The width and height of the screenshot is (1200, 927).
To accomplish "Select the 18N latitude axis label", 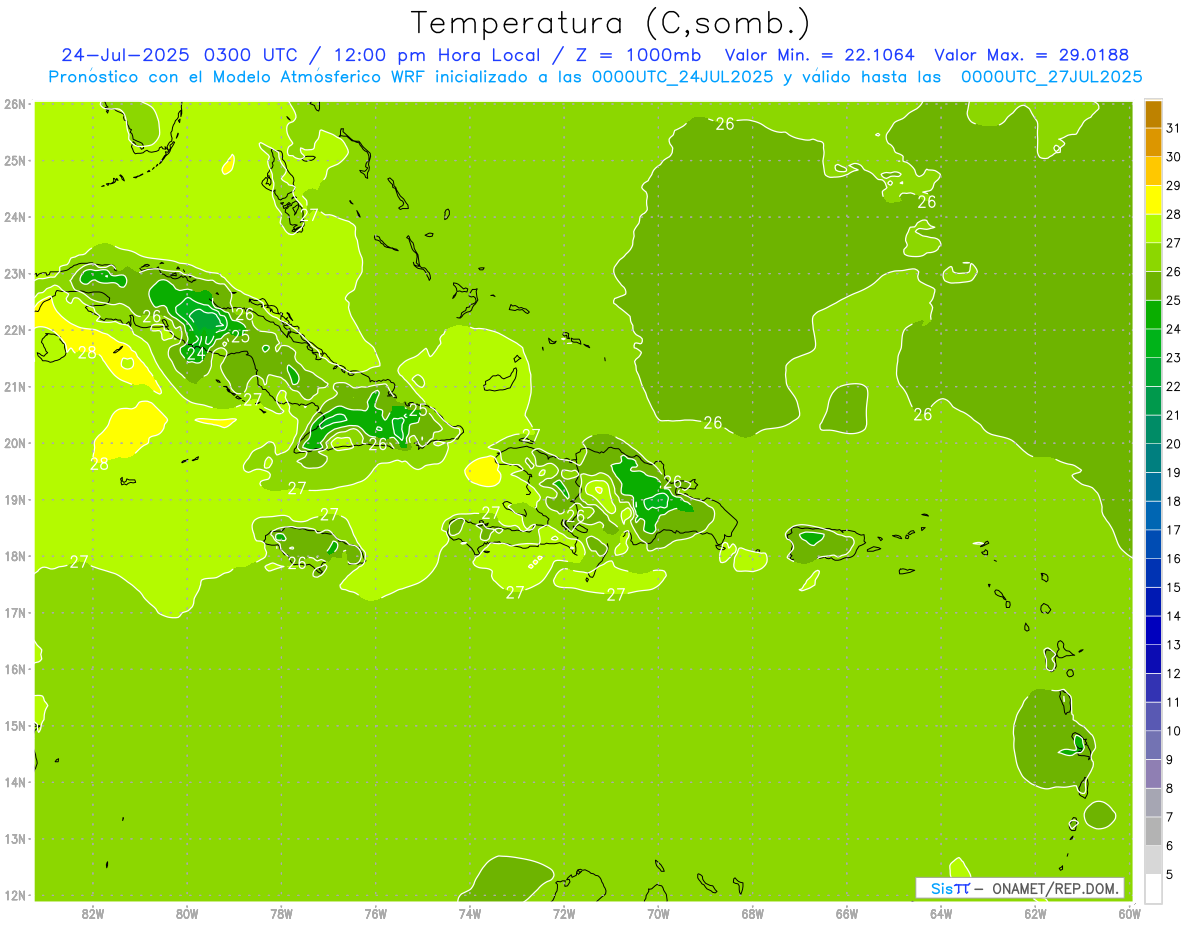I will point(14,556).
